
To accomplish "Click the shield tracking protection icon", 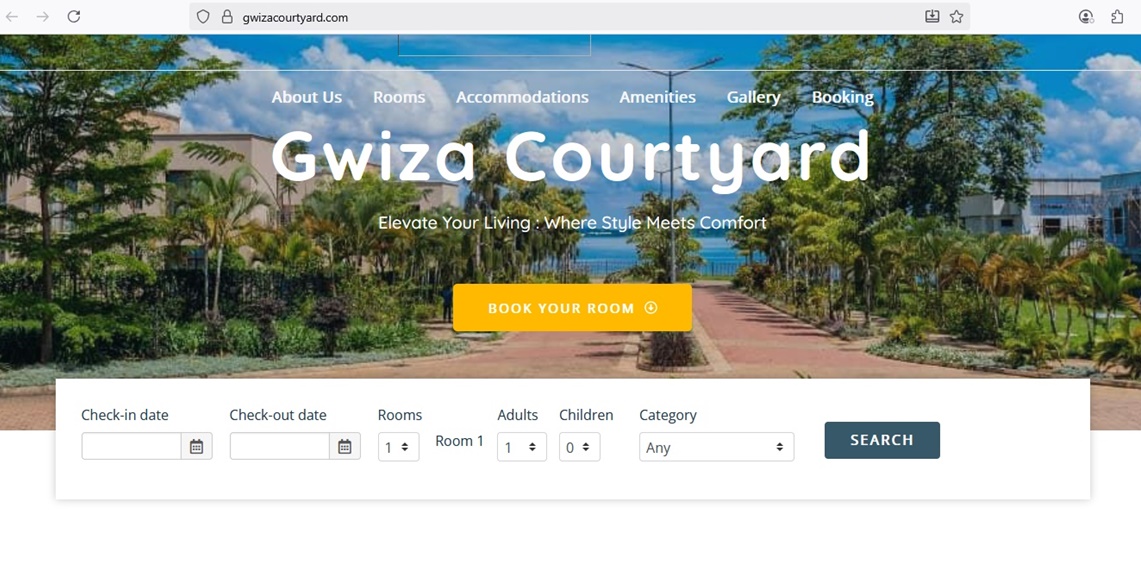I will [203, 17].
